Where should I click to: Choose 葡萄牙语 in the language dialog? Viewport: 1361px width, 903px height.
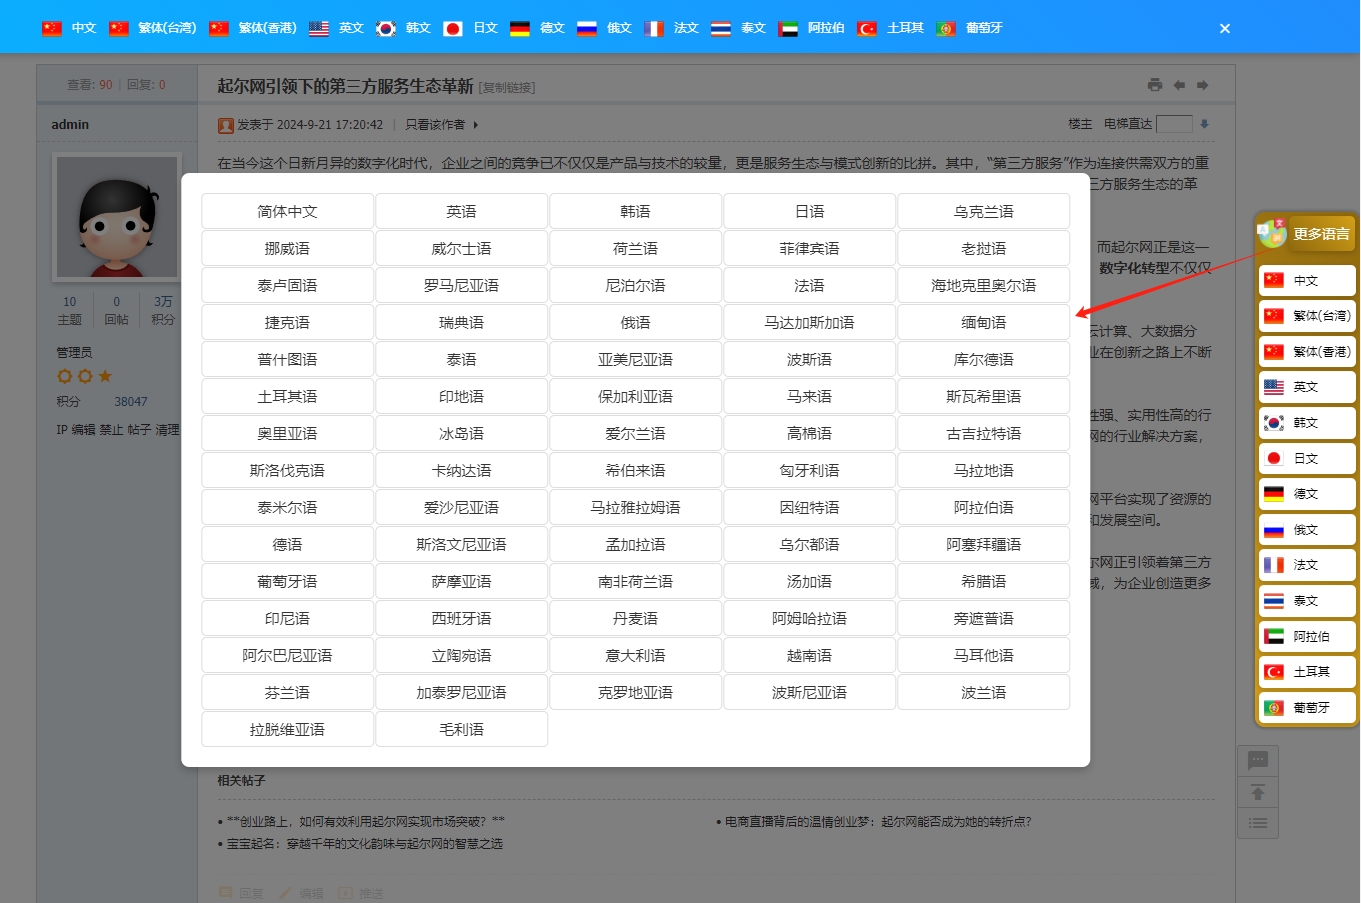click(288, 581)
